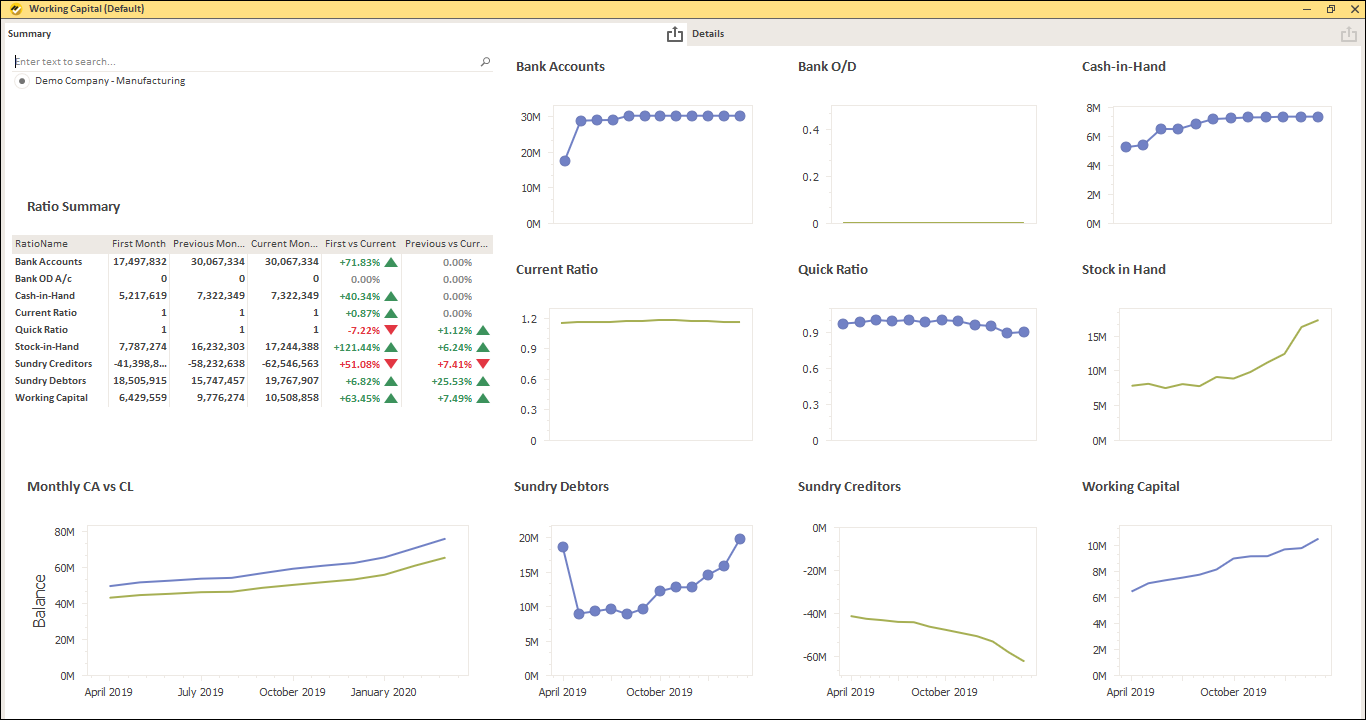Click the RatioName column header
1366x720 pixels.
coord(42,243)
